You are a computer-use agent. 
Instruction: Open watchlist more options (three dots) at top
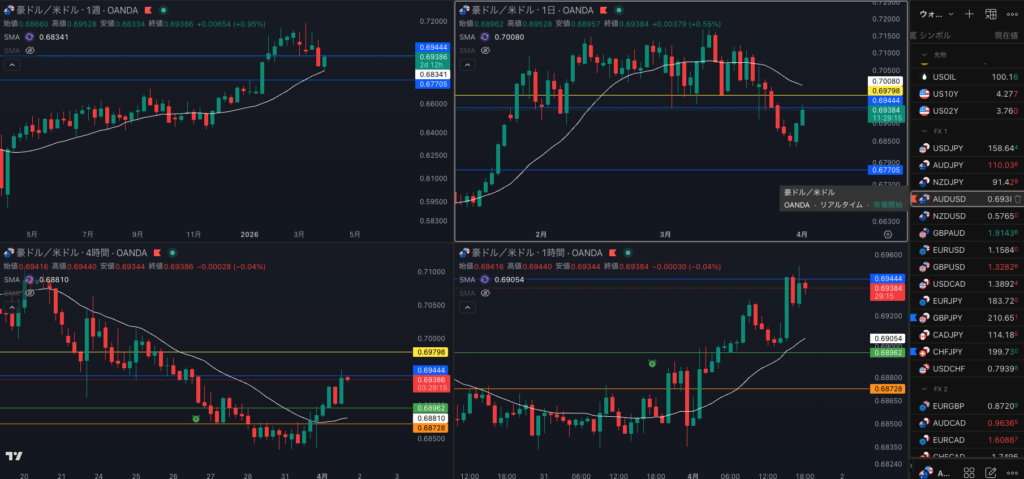tap(1013, 14)
